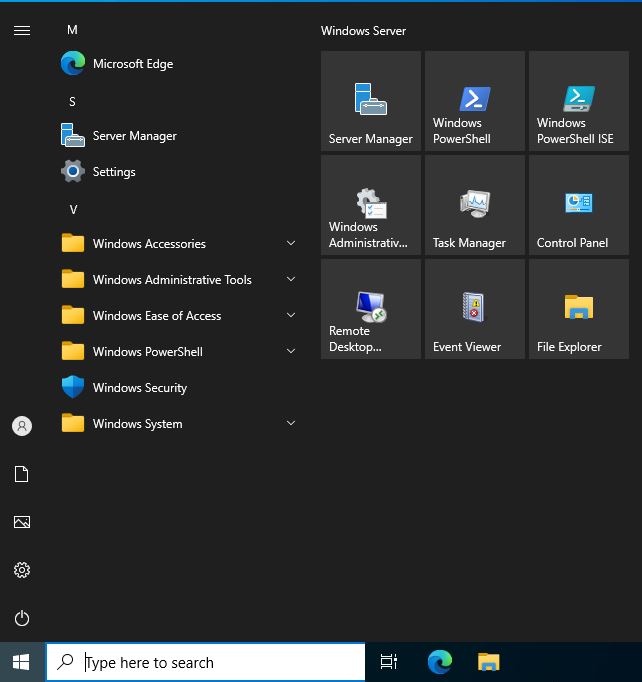Expand the Windows System folder chevron

(291, 424)
